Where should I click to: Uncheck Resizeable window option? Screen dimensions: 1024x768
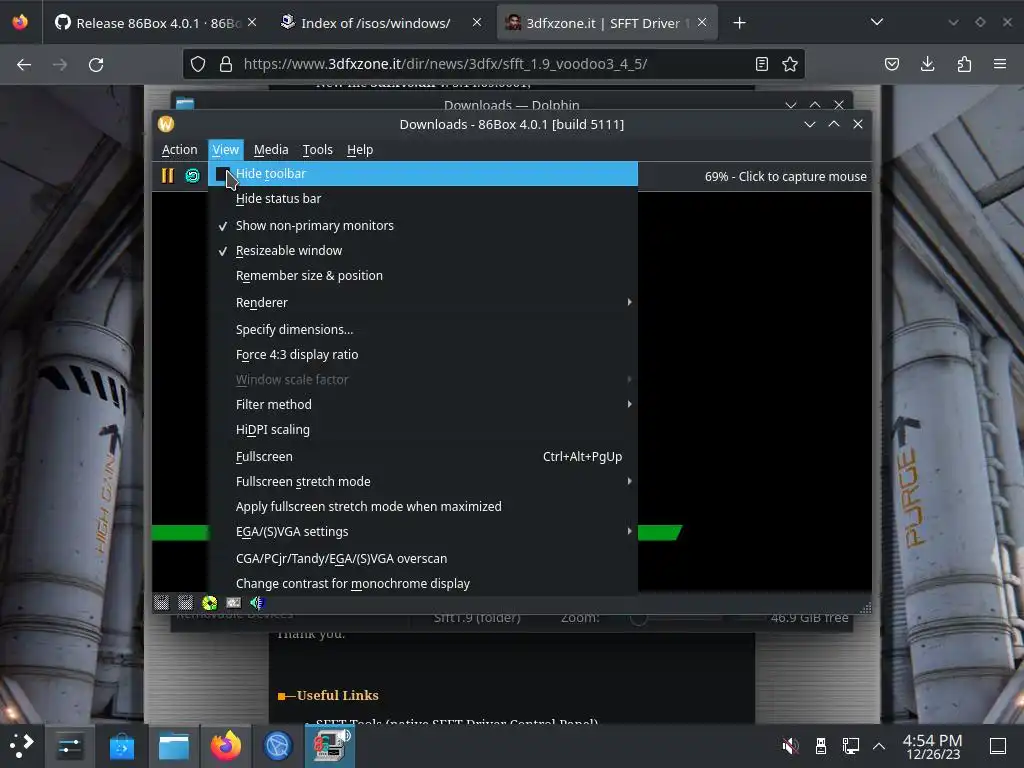[x=423, y=251]
